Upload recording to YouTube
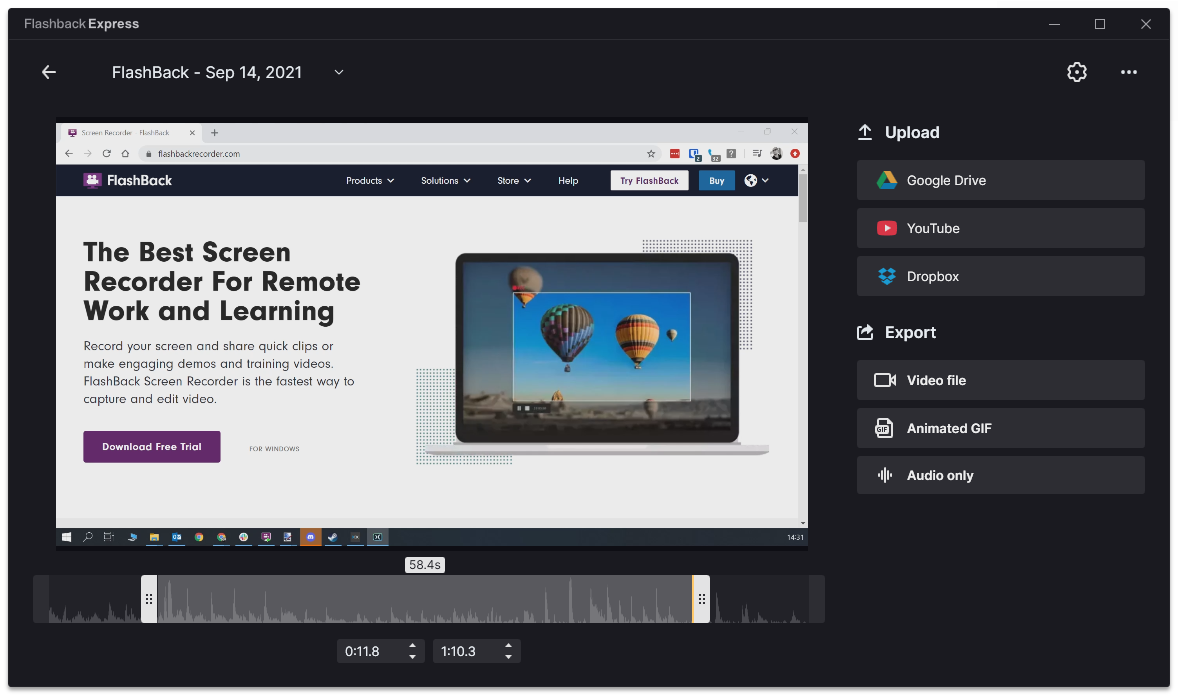 click(x=1000, y=228)
